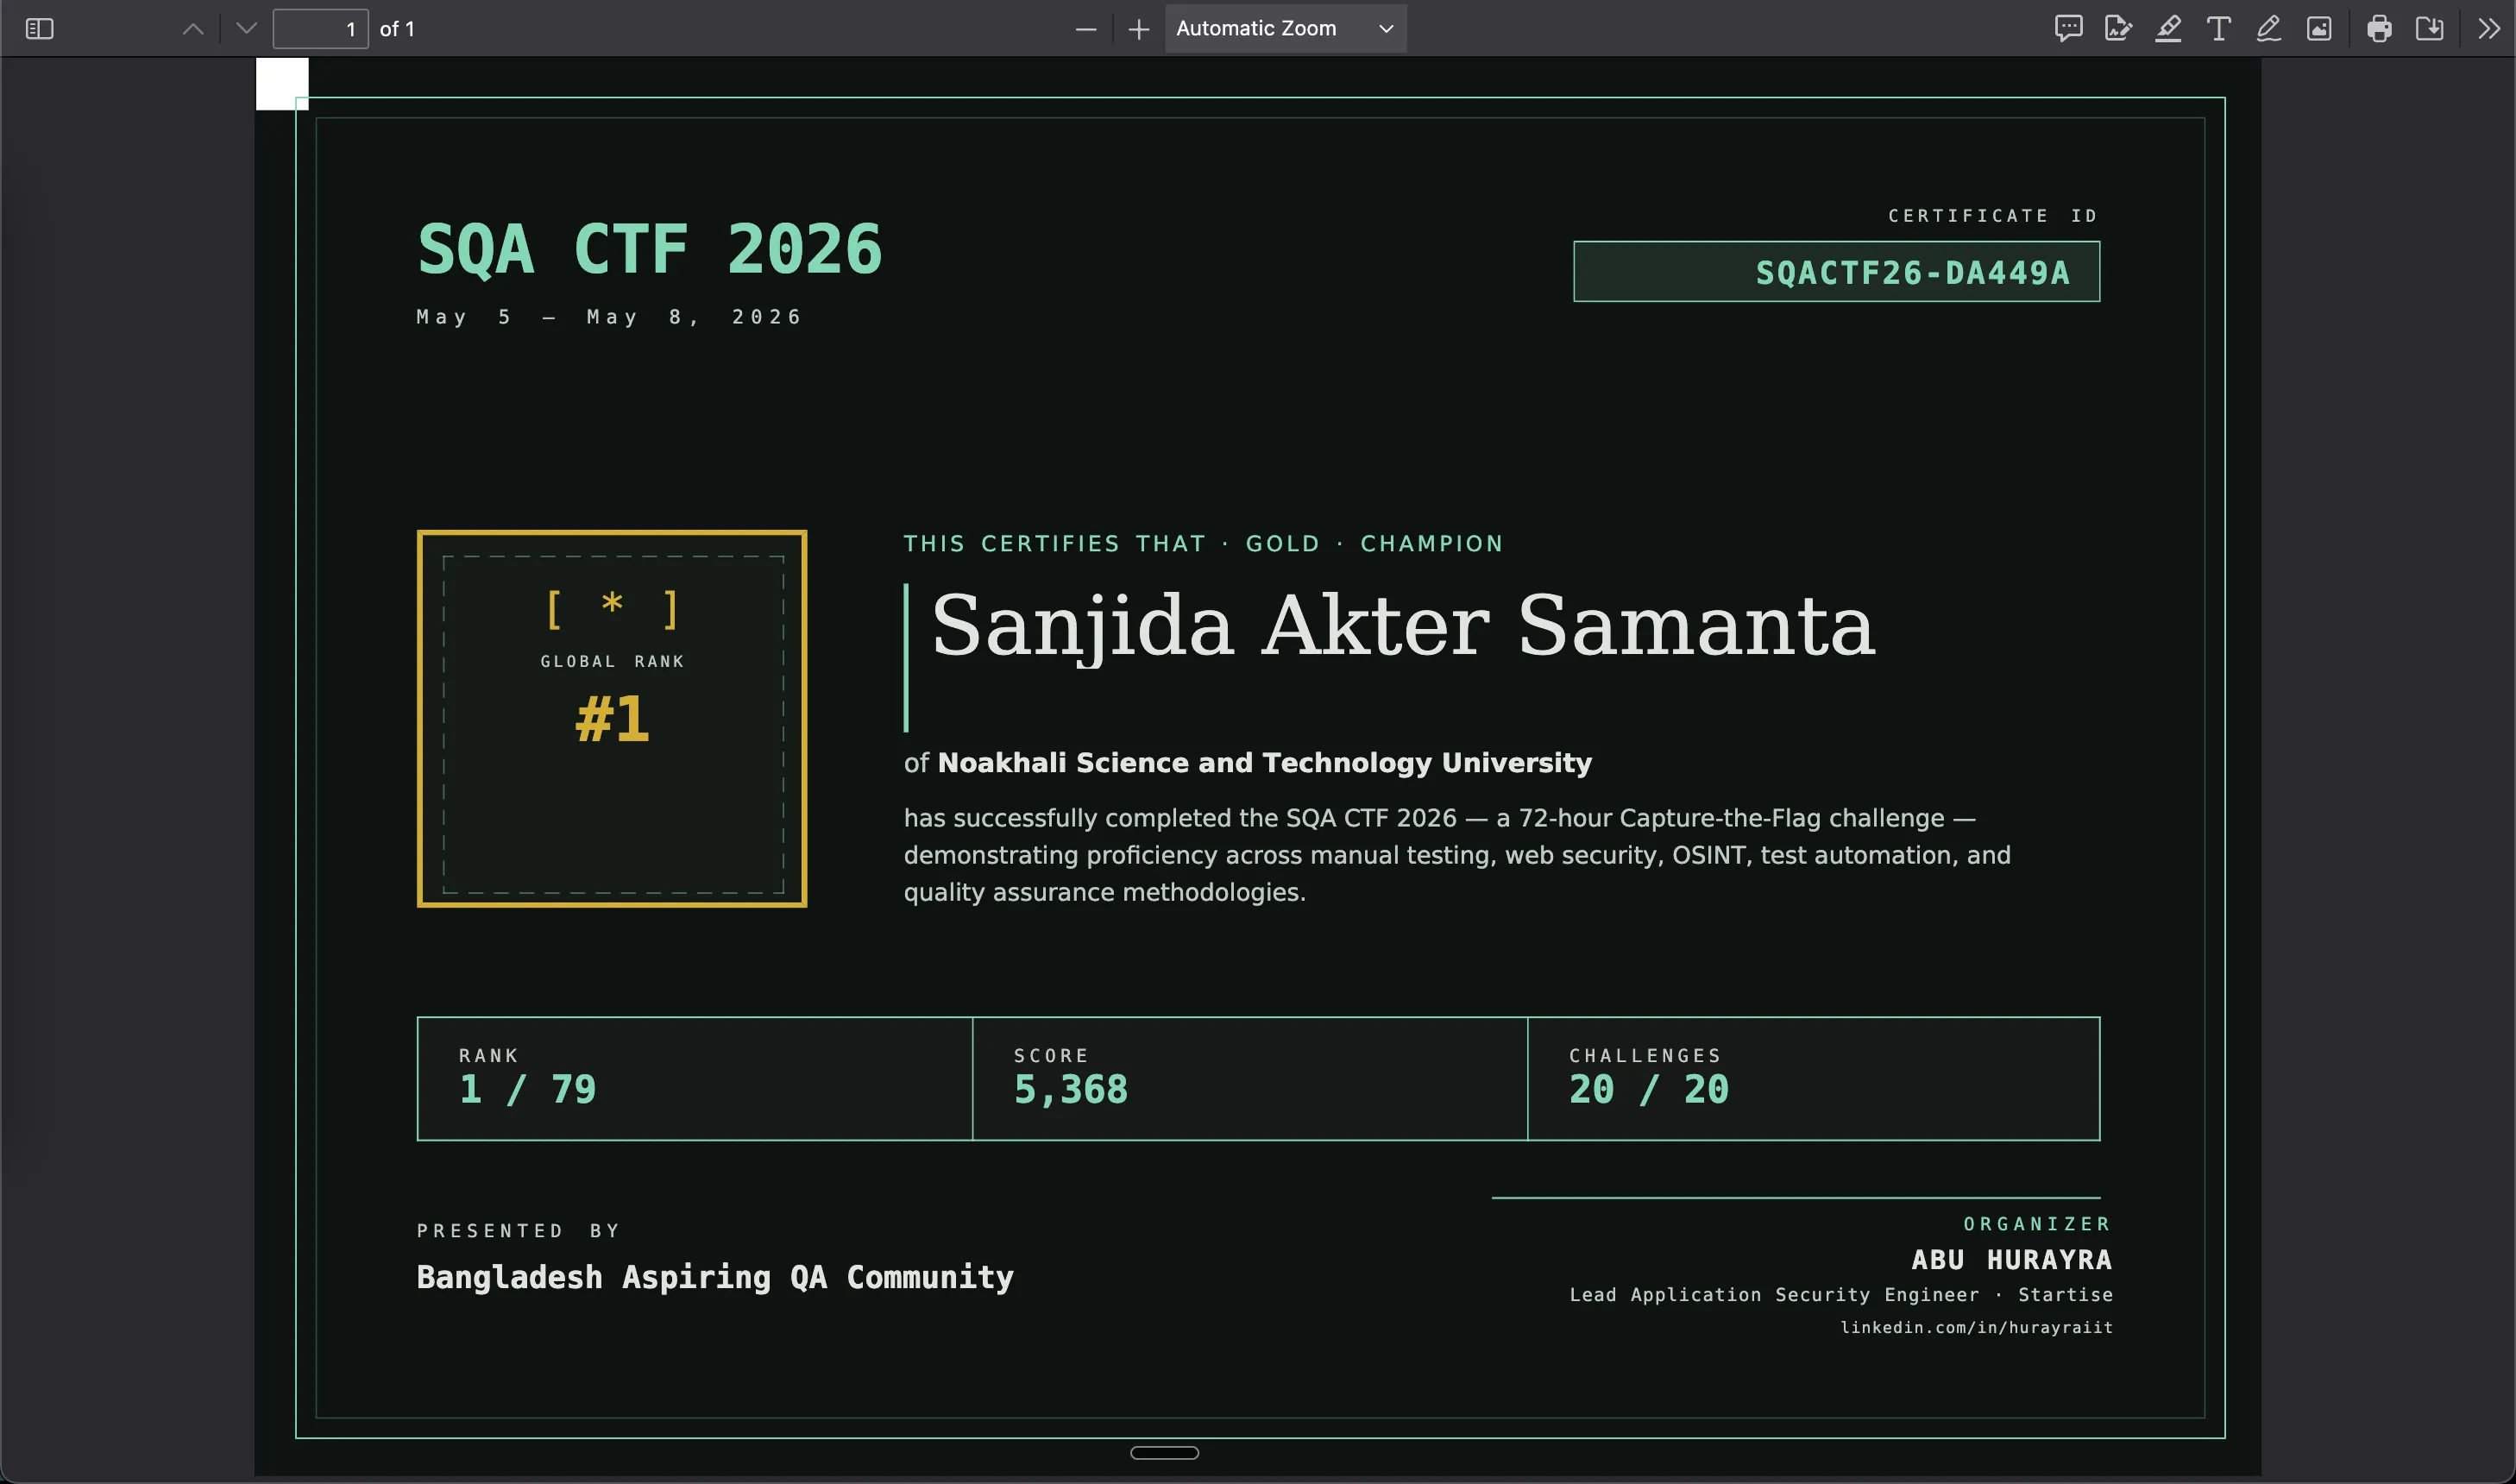Click the score value 5,368
This screenshot has height=1484, width=2516.
[x=1070, y=1090]
